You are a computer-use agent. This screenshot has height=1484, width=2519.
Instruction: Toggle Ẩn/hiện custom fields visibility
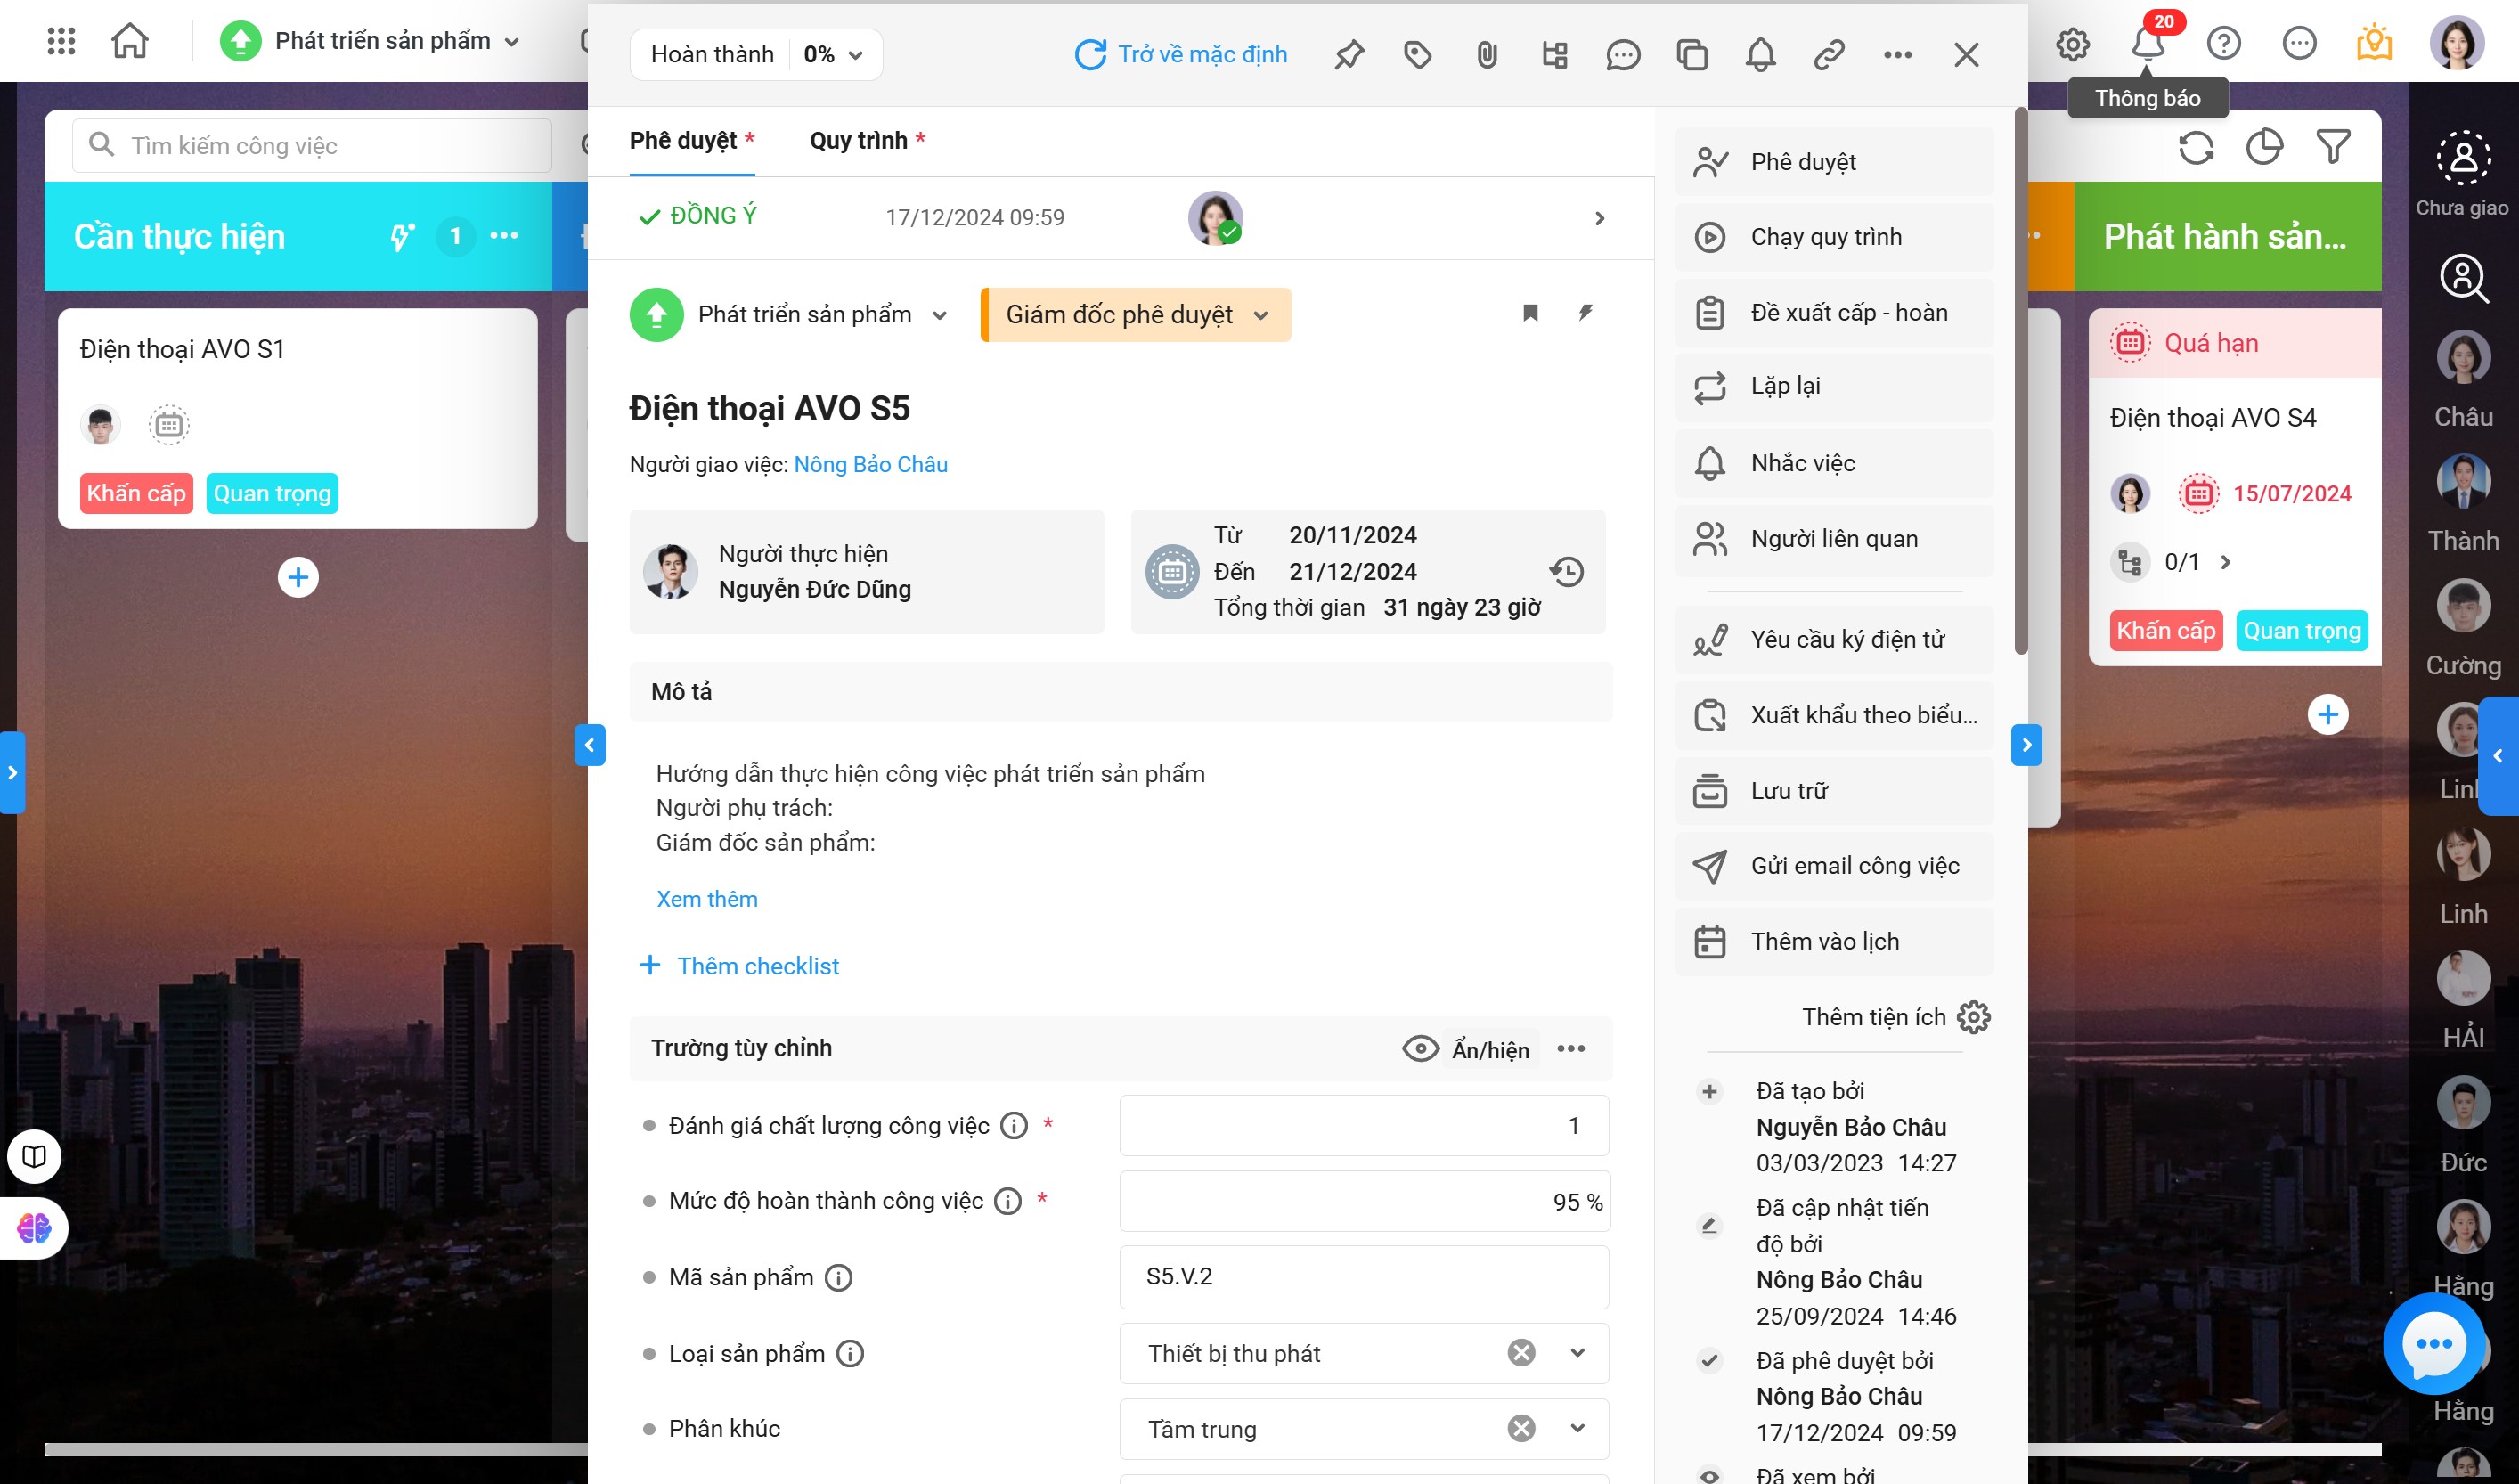pos(1467,1049)
